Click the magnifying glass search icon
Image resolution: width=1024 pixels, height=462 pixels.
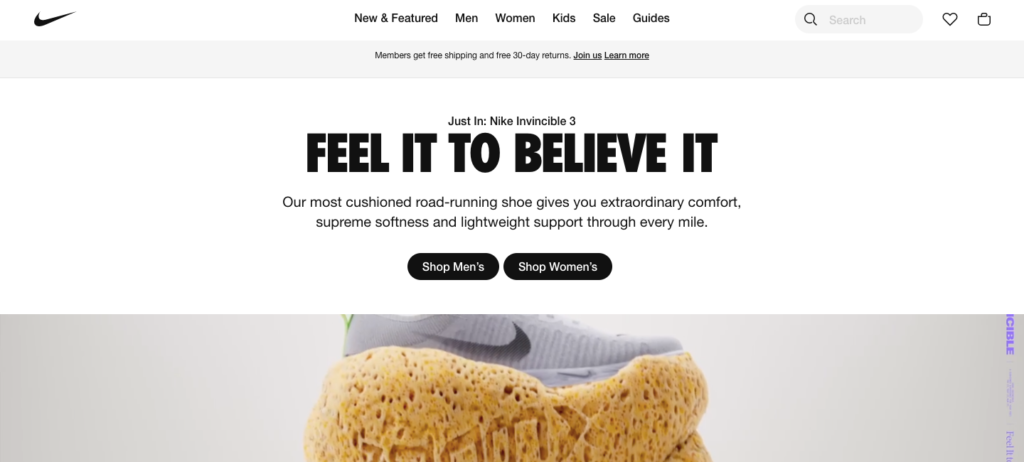point(810,20)
